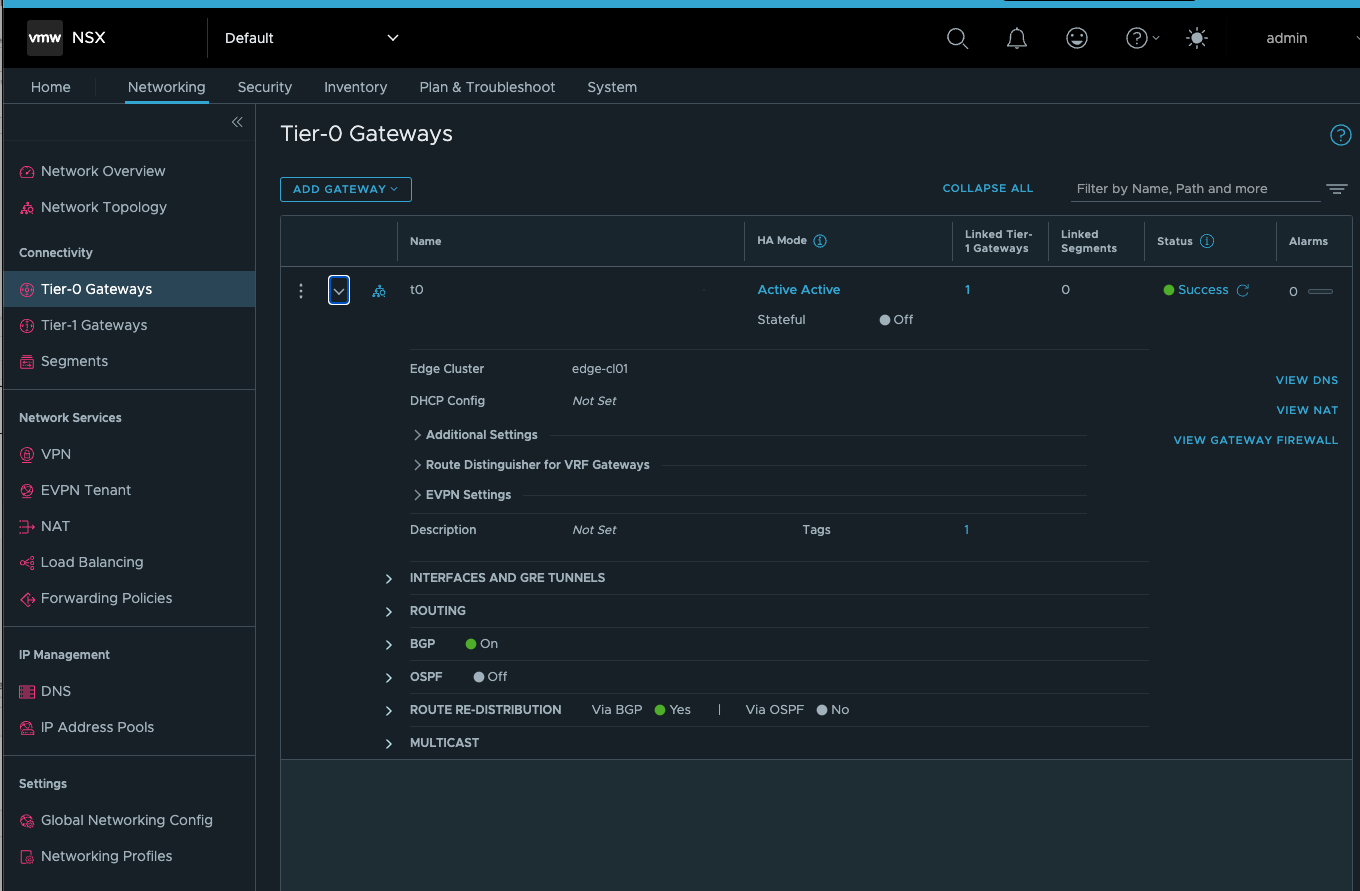Screen dimensions: 1360x891
Task: Refresh the t0 Success status
Action: coord(1243,290)
